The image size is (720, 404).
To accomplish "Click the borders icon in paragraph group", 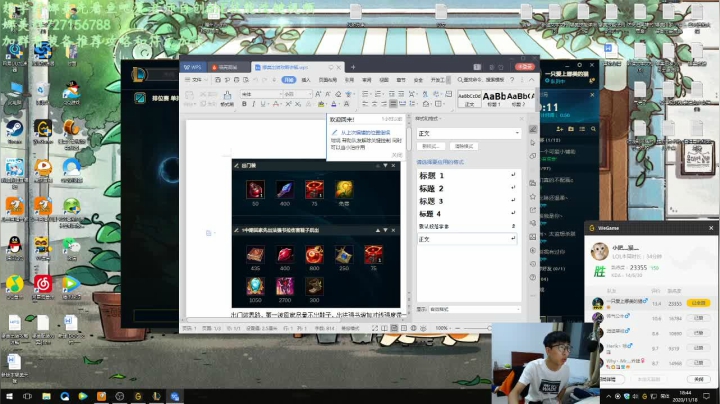I will point(439,104).
